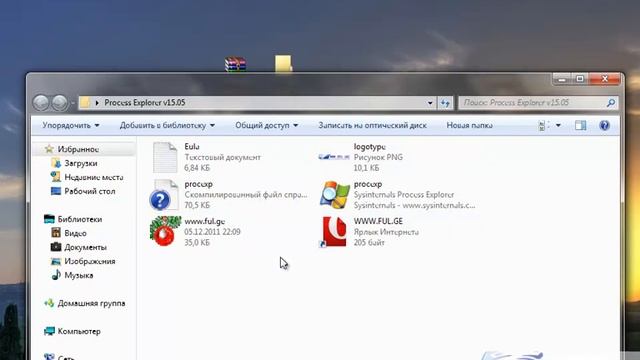Click the Видео library icon
Screen dimensions: 640x360
coord(56,233)
